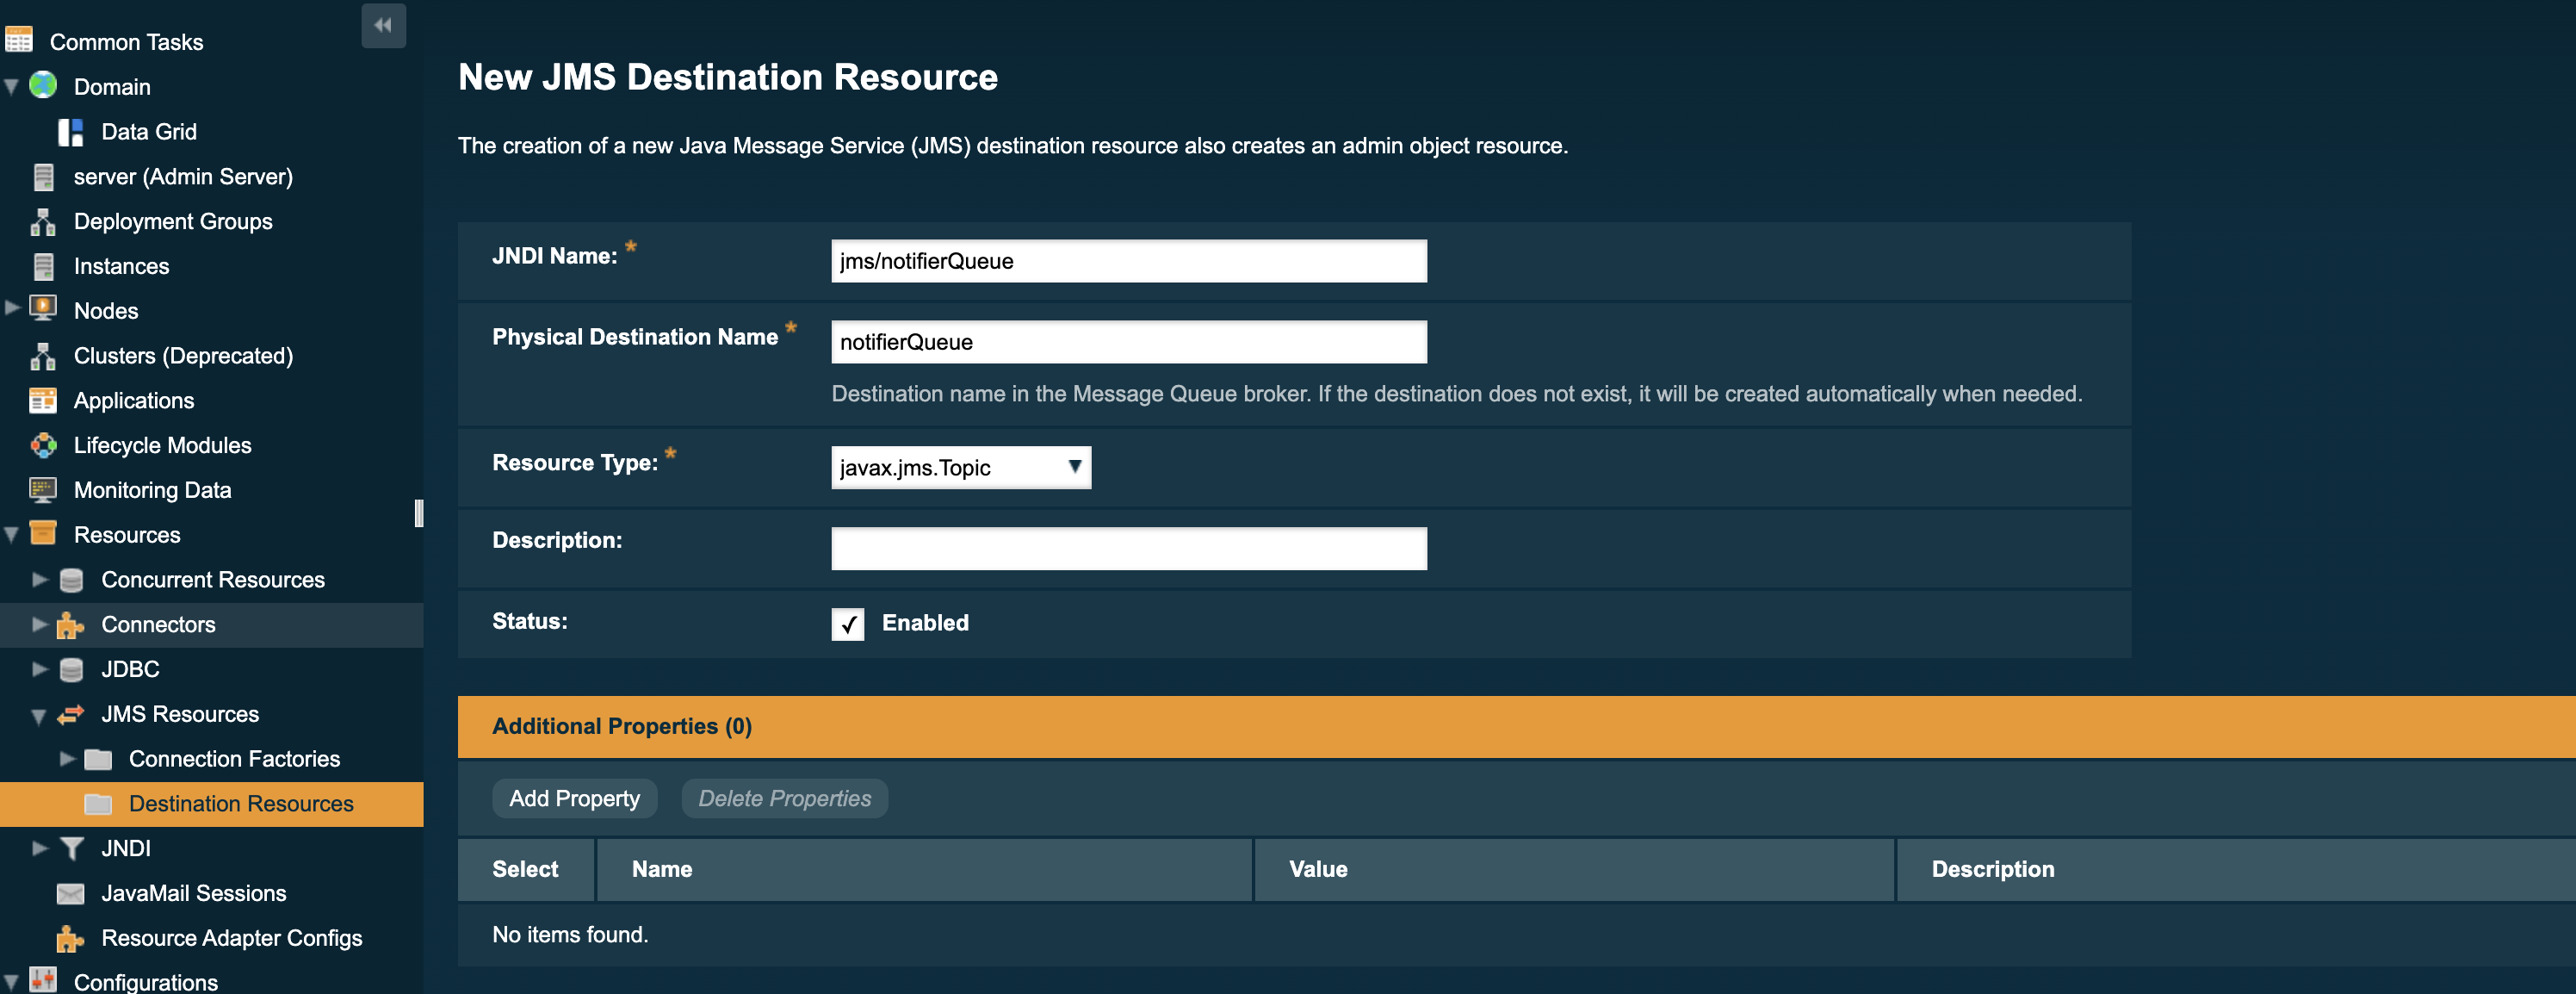Click the JavaMail Sessions envelope icon
2576x994 pixels.
[x=70, y=893]
